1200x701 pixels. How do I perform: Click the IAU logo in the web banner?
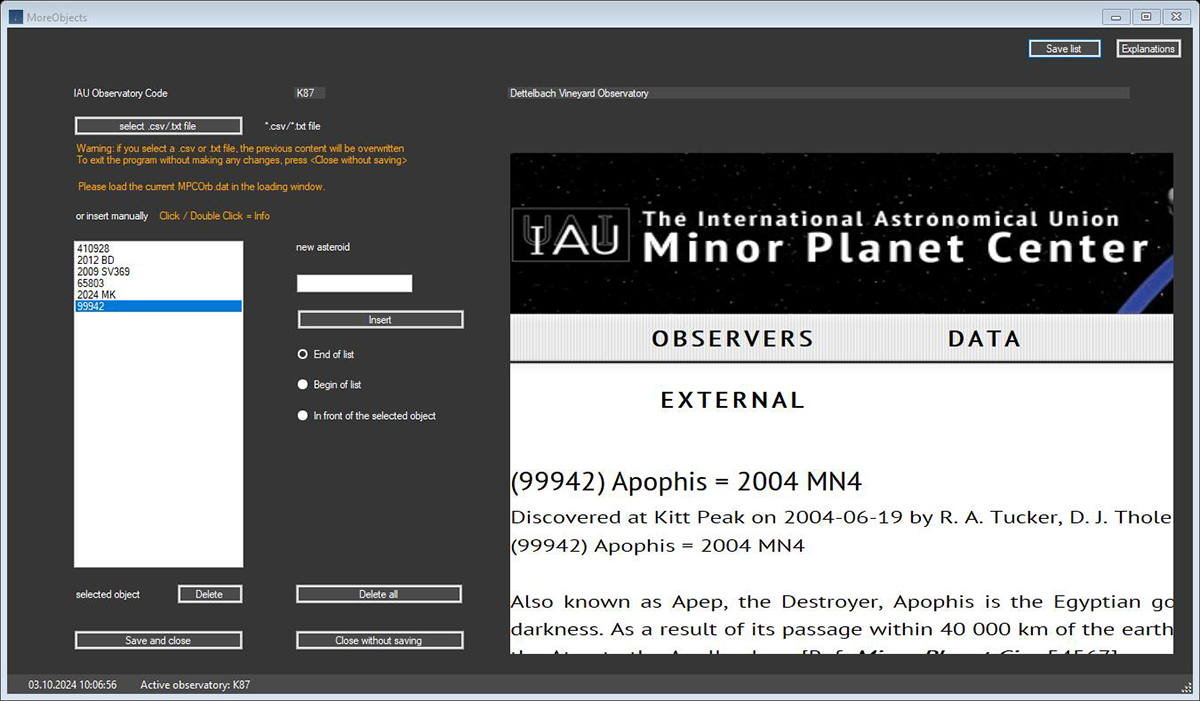(570, 234)
